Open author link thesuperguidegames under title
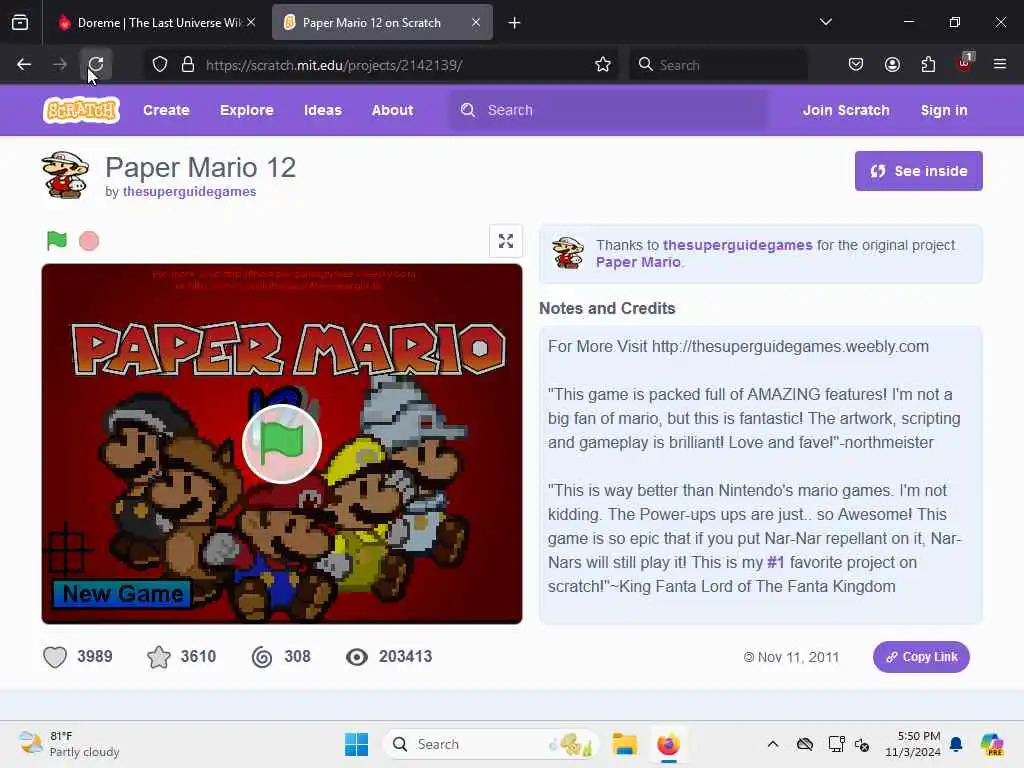This screenshot has height=768, width=1024. pos(189,191)
